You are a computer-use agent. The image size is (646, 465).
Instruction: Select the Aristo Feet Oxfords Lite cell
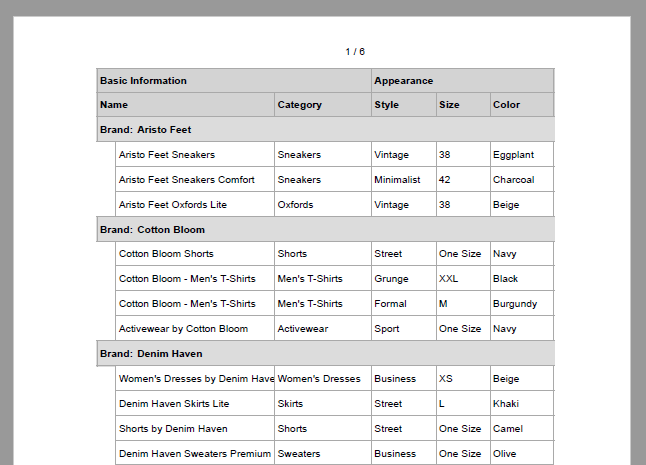point(195,205)
